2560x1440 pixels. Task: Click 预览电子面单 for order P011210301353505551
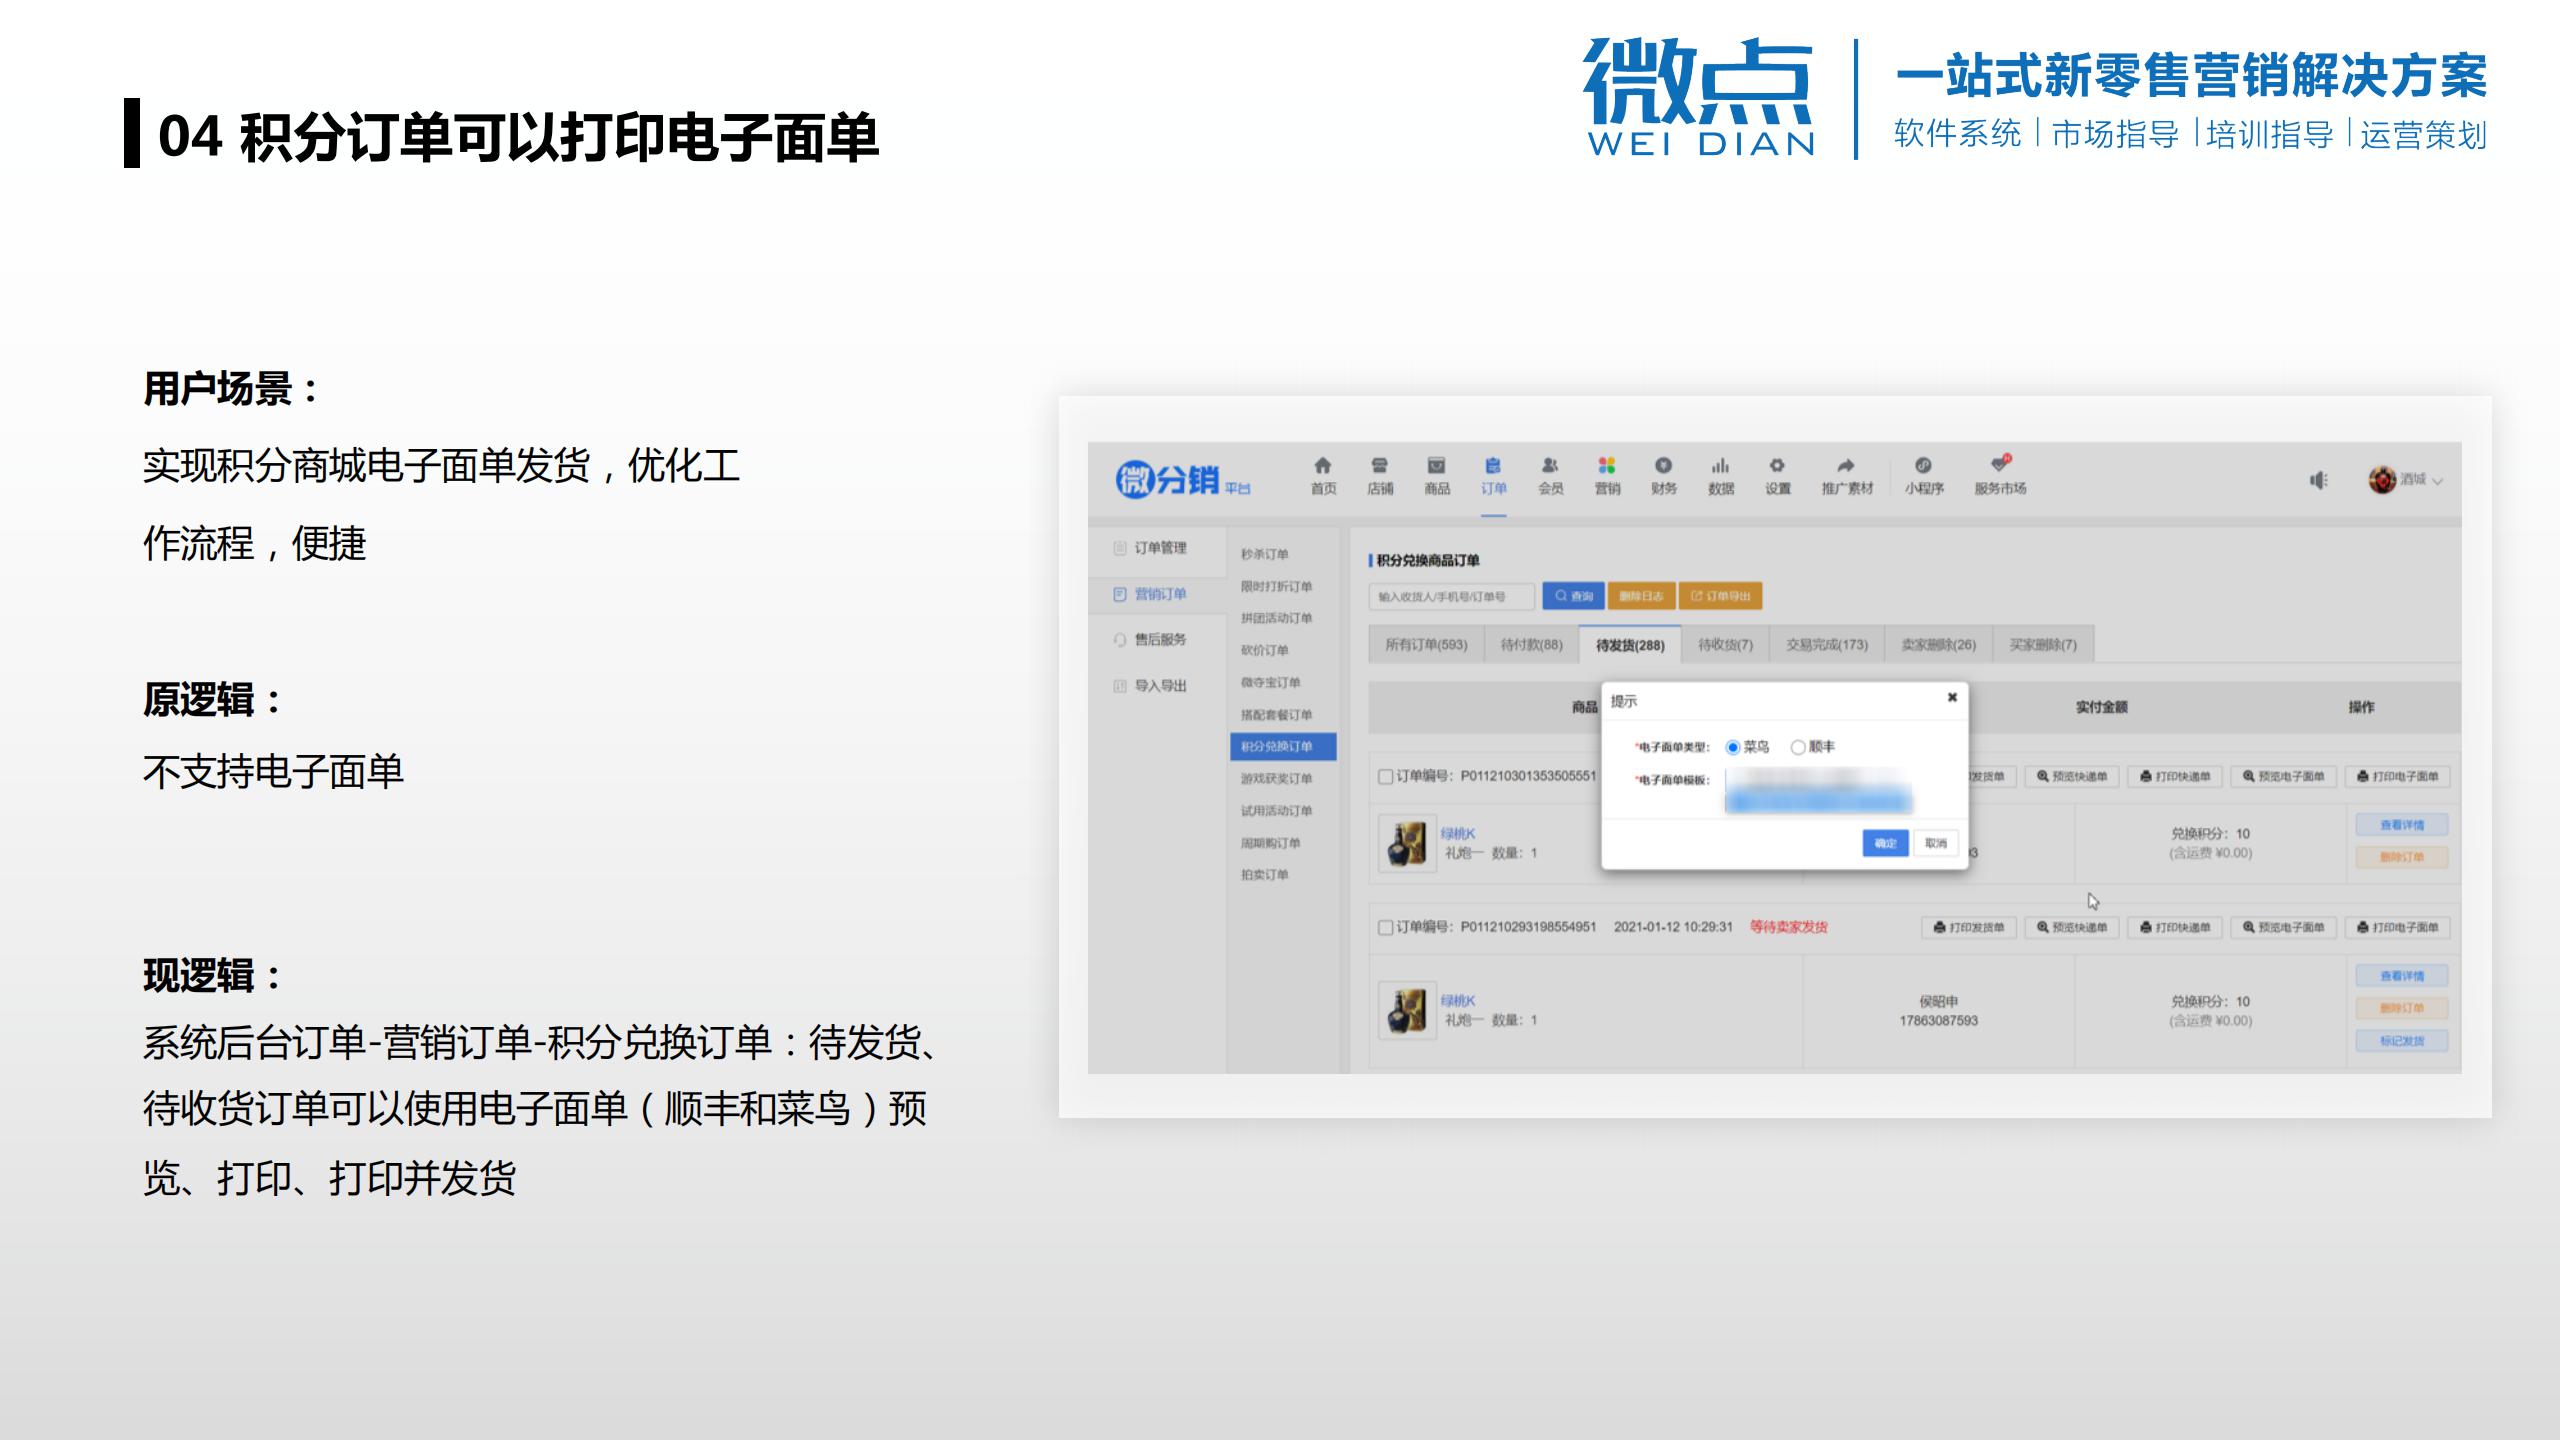2283,777
